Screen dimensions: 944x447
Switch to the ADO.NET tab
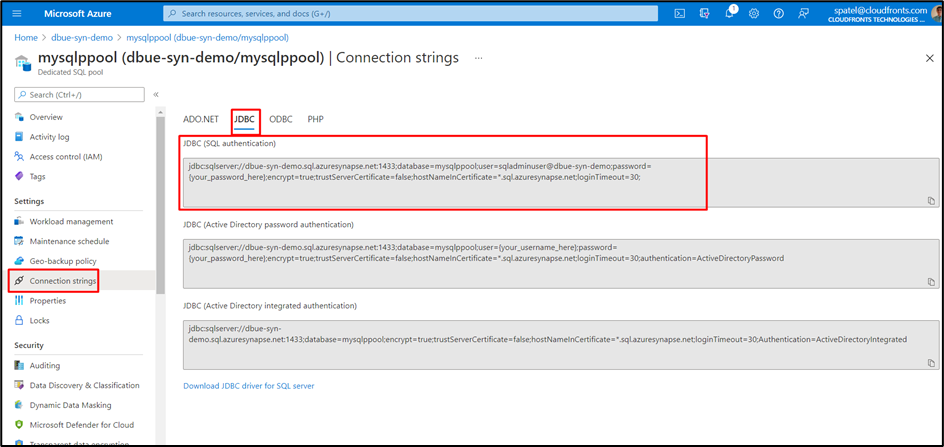[200, 119]
